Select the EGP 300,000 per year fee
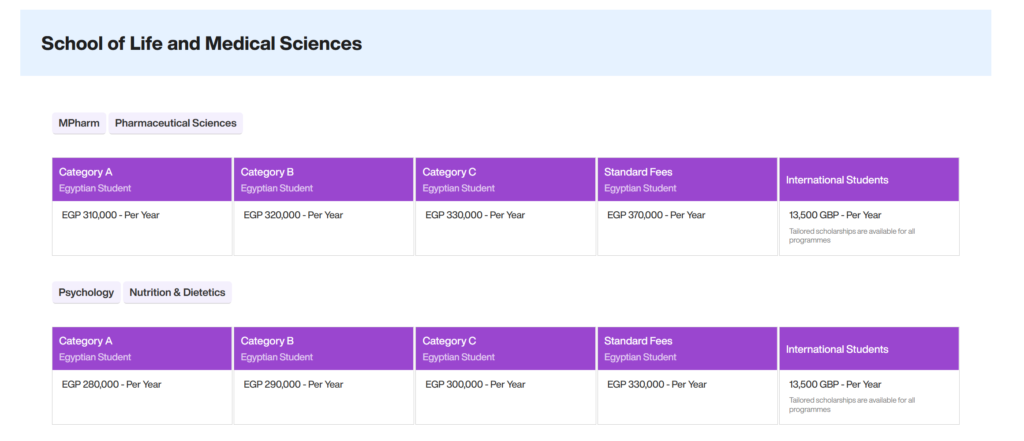The image size is (1024, 441). 475,384
